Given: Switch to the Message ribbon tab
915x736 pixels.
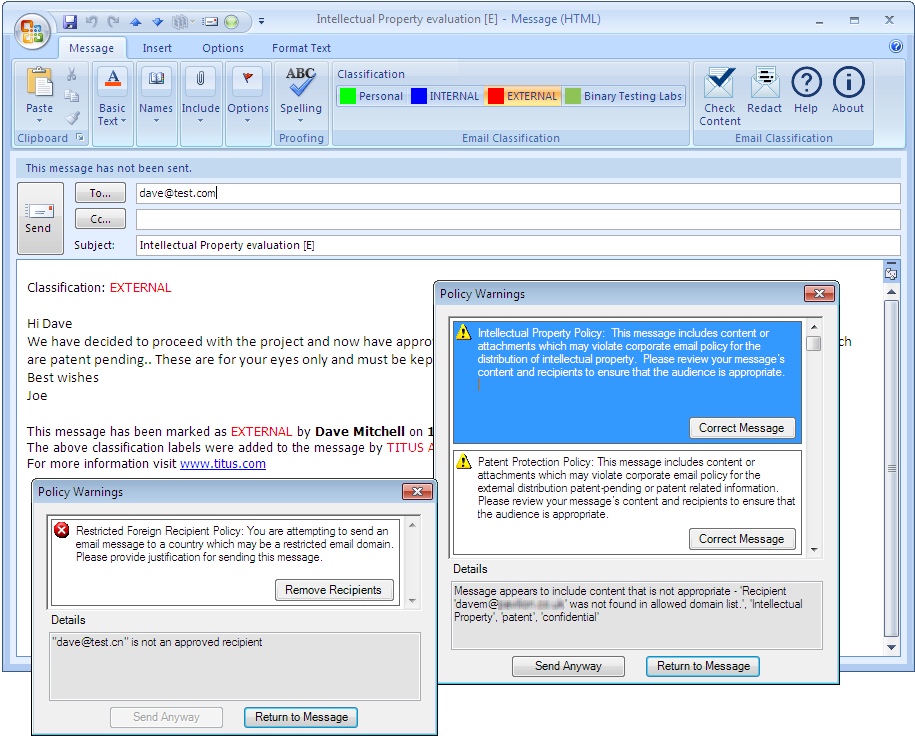Looking at the screenshot, I should [92, 48].
